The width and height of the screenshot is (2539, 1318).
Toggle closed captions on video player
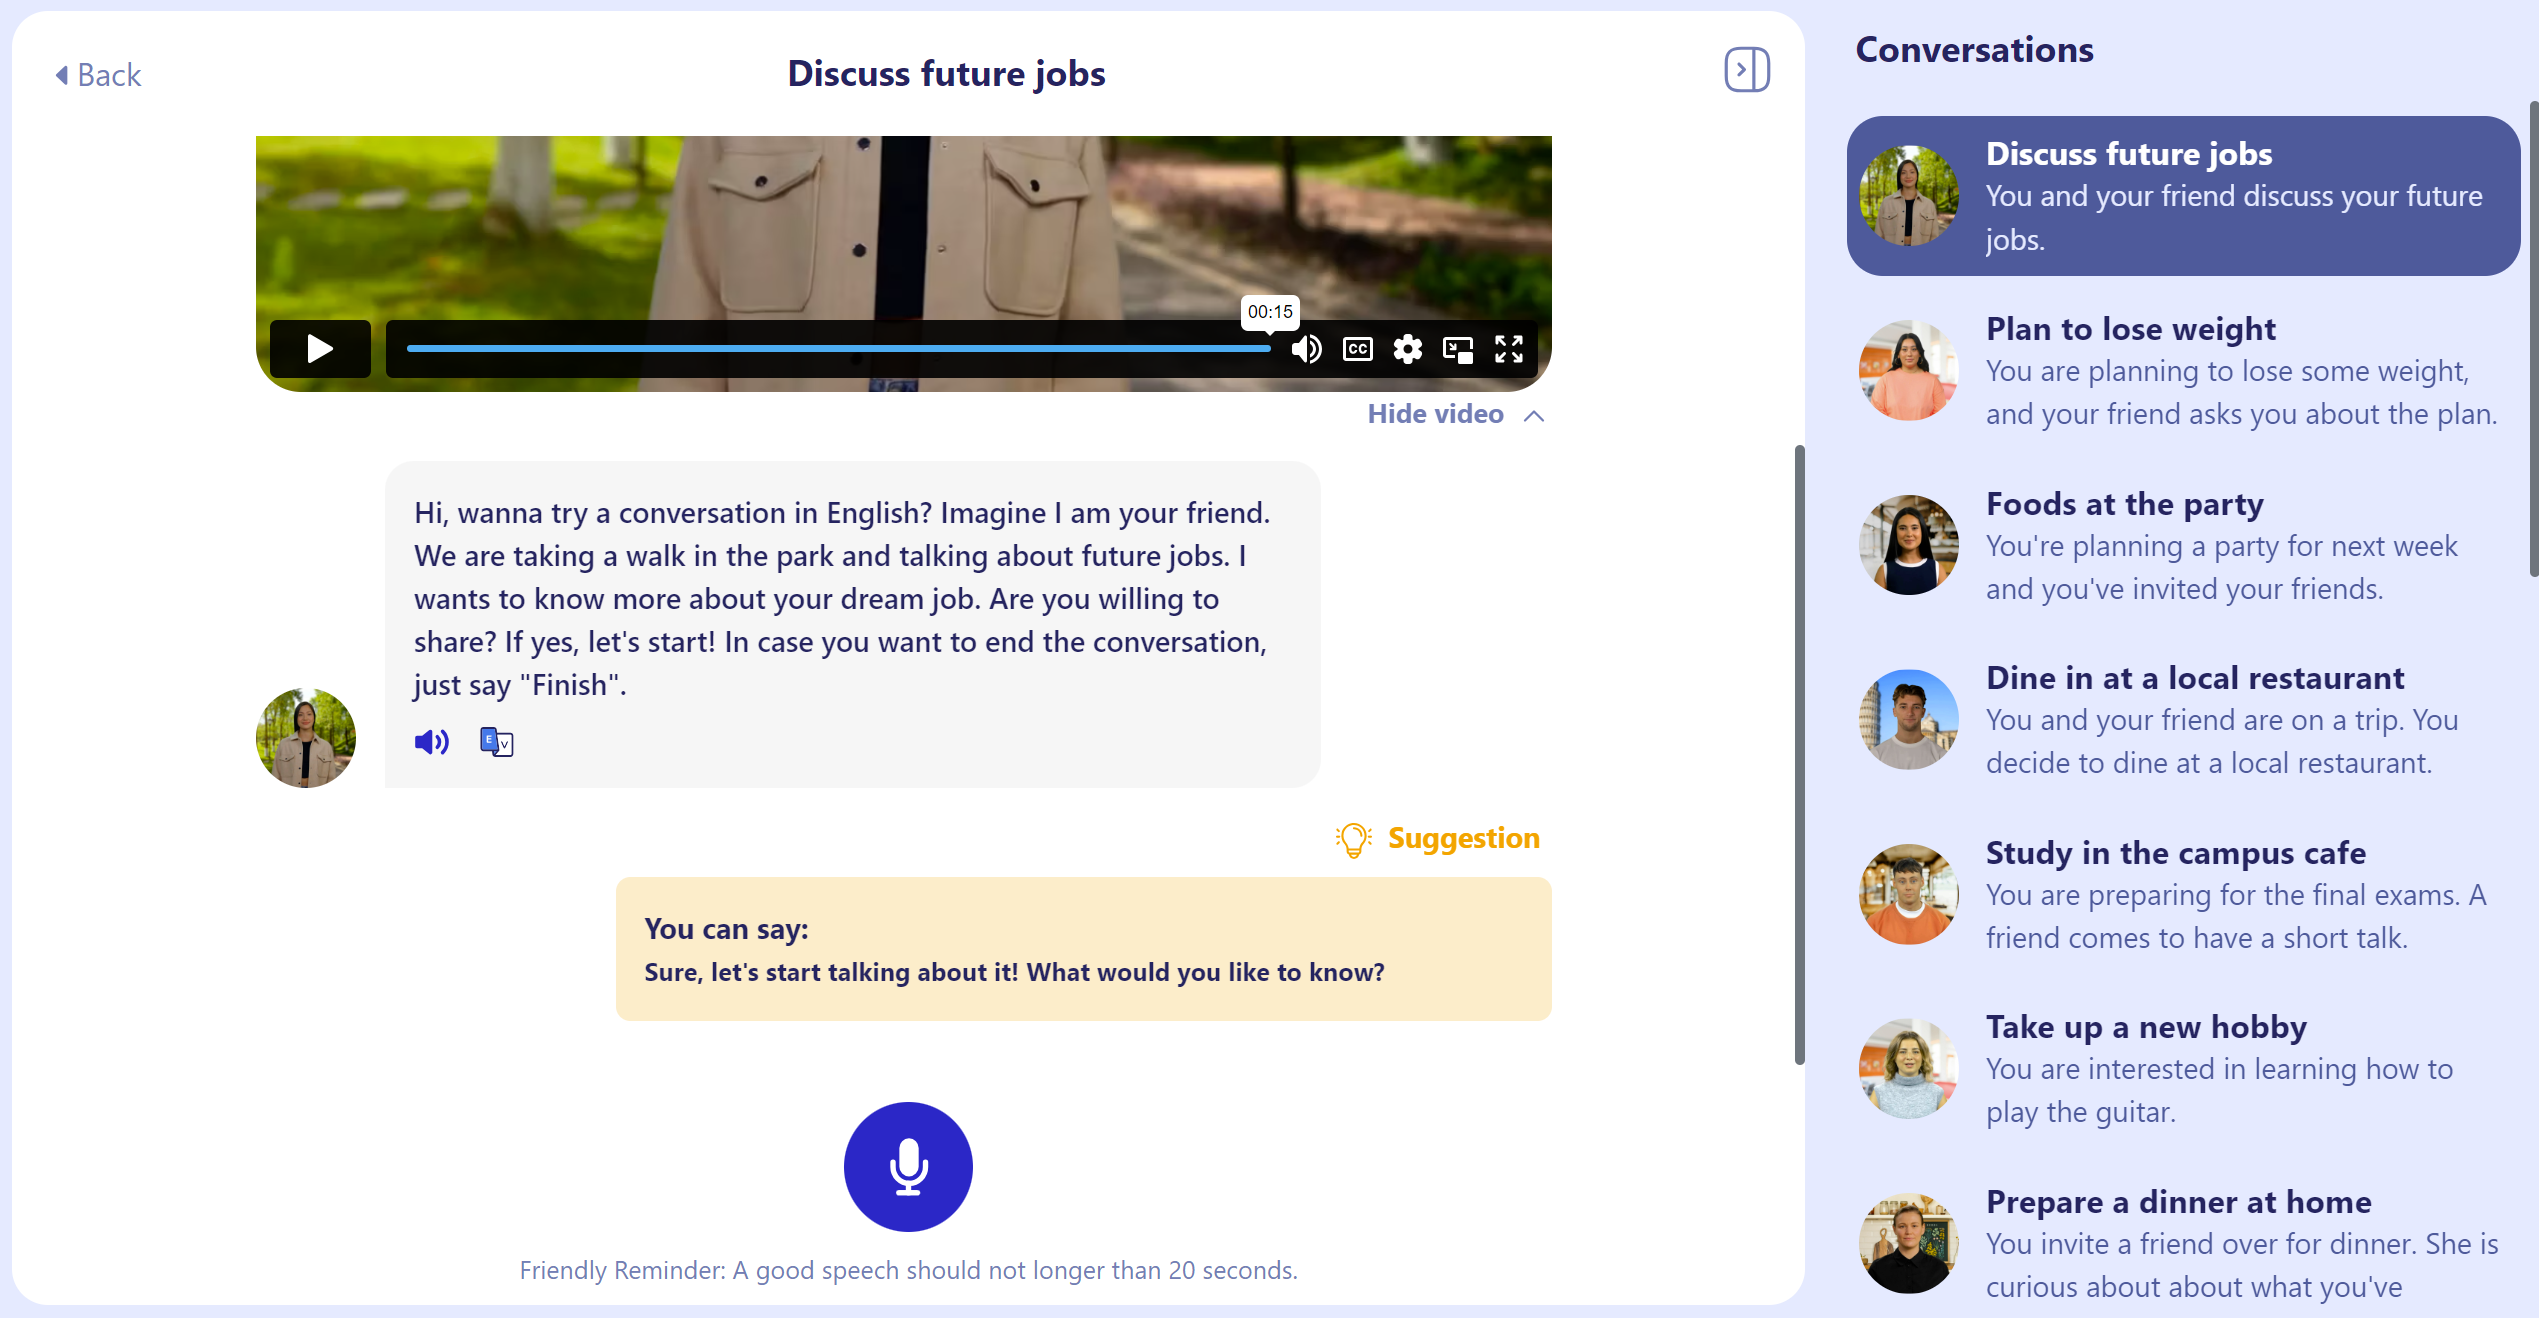click(x=1358, y=349)
